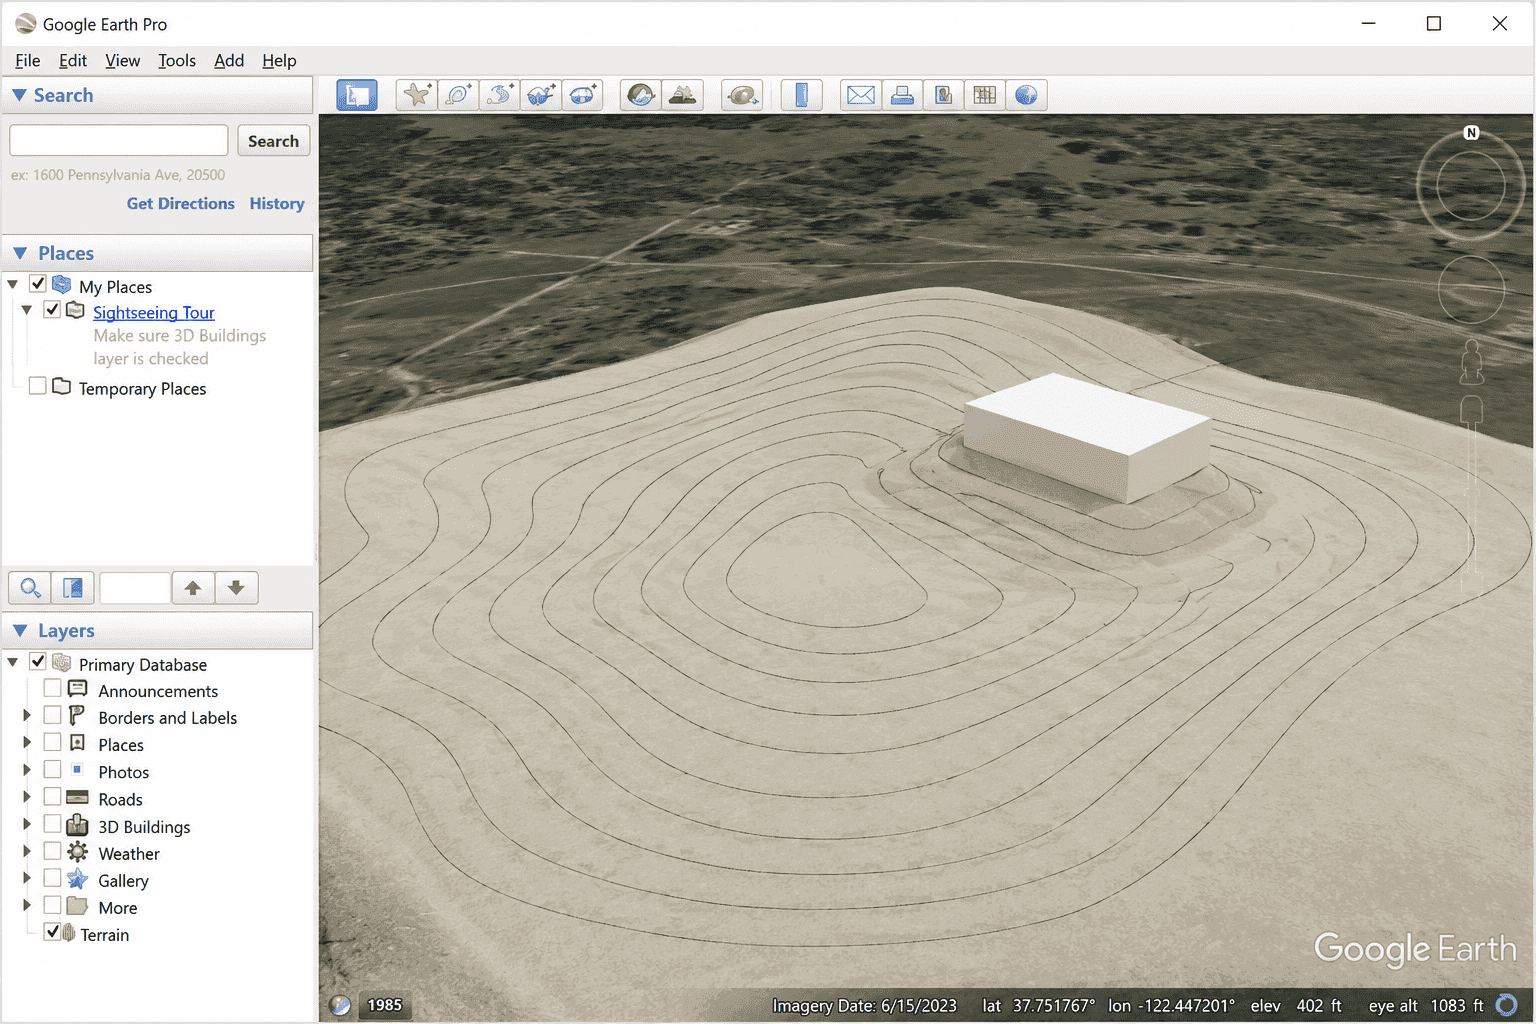Move selected place down arrow
The height and width of the screenshot is (1024, 1536).
[x=236, y=588]
